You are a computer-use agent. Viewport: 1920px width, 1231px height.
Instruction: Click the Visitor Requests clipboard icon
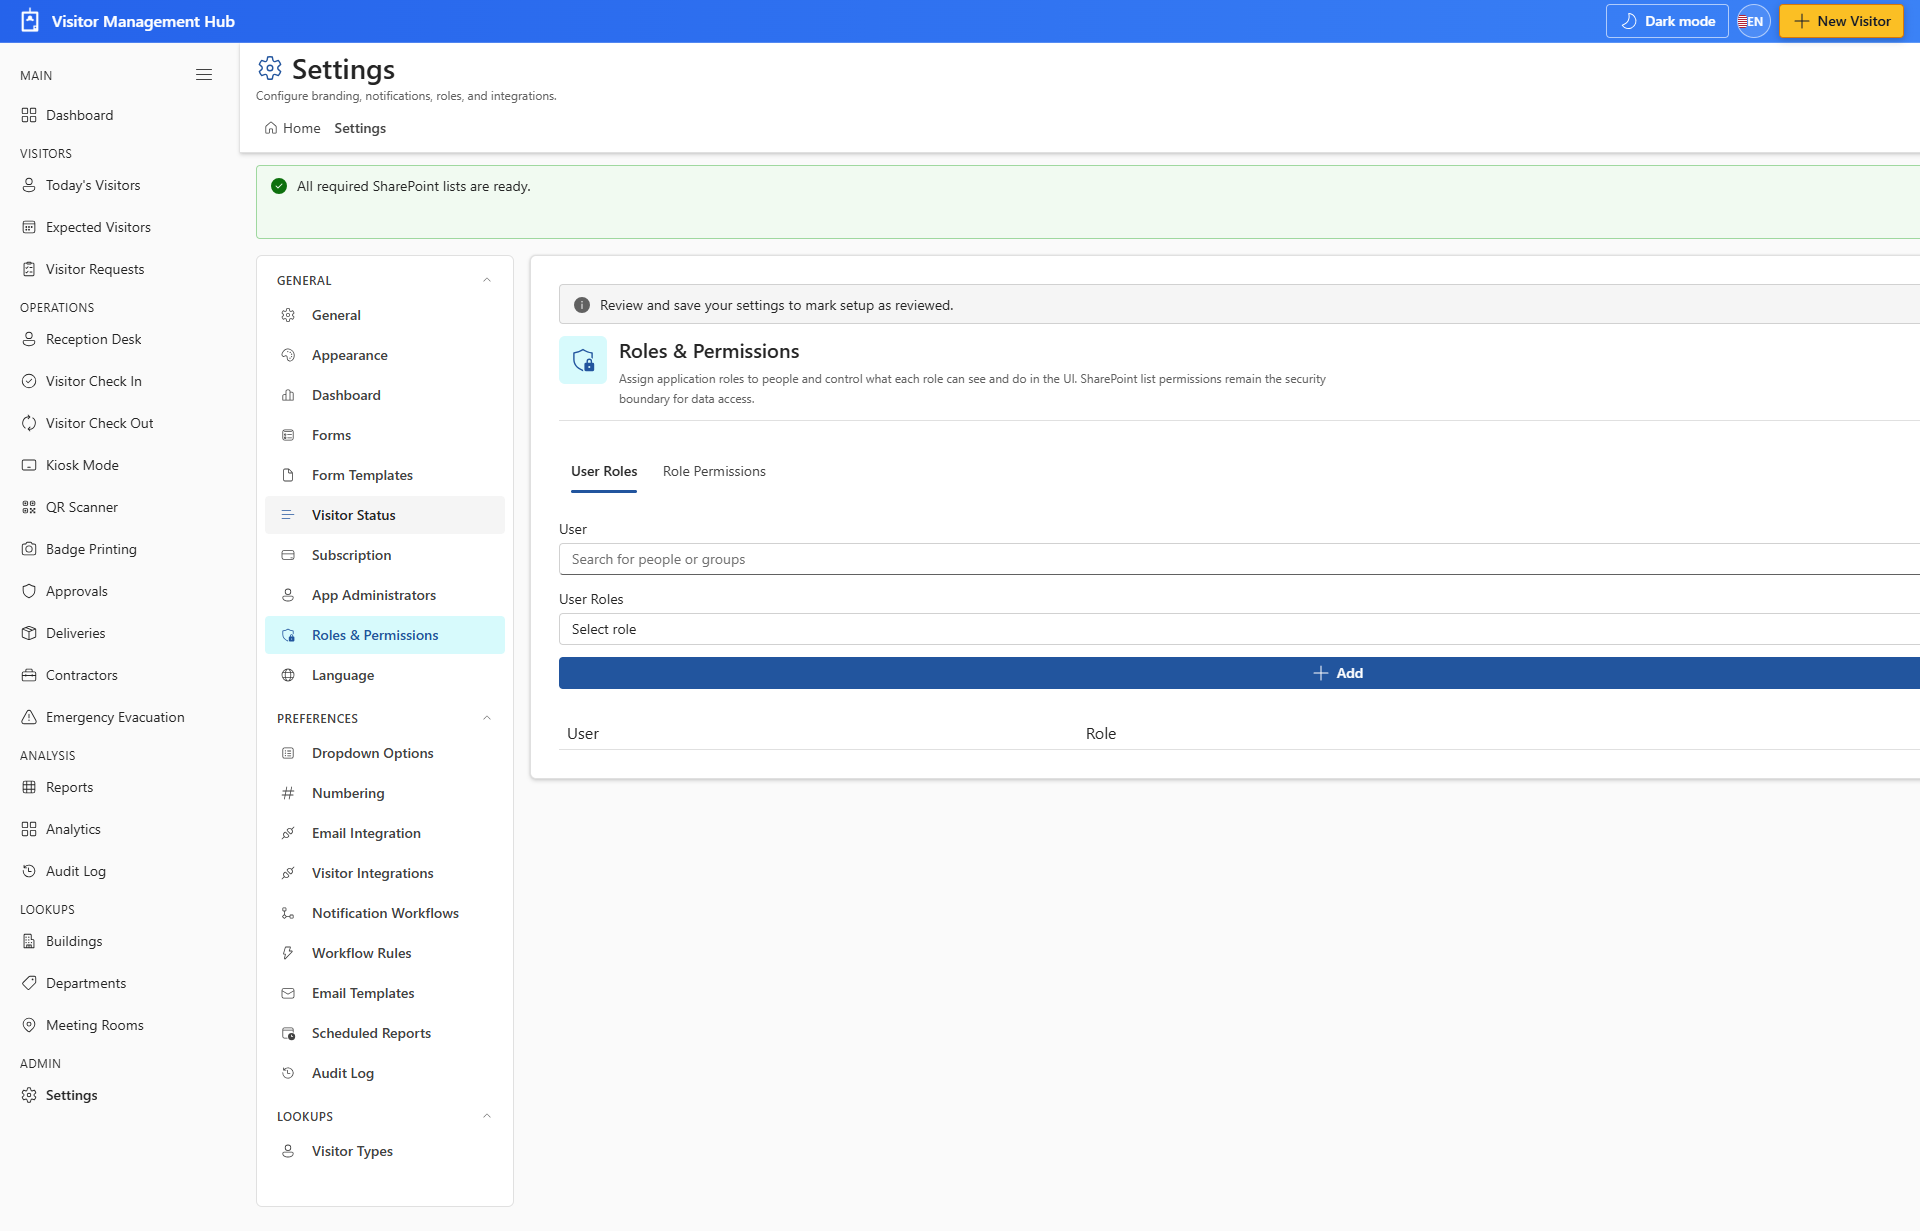point(29,269)
